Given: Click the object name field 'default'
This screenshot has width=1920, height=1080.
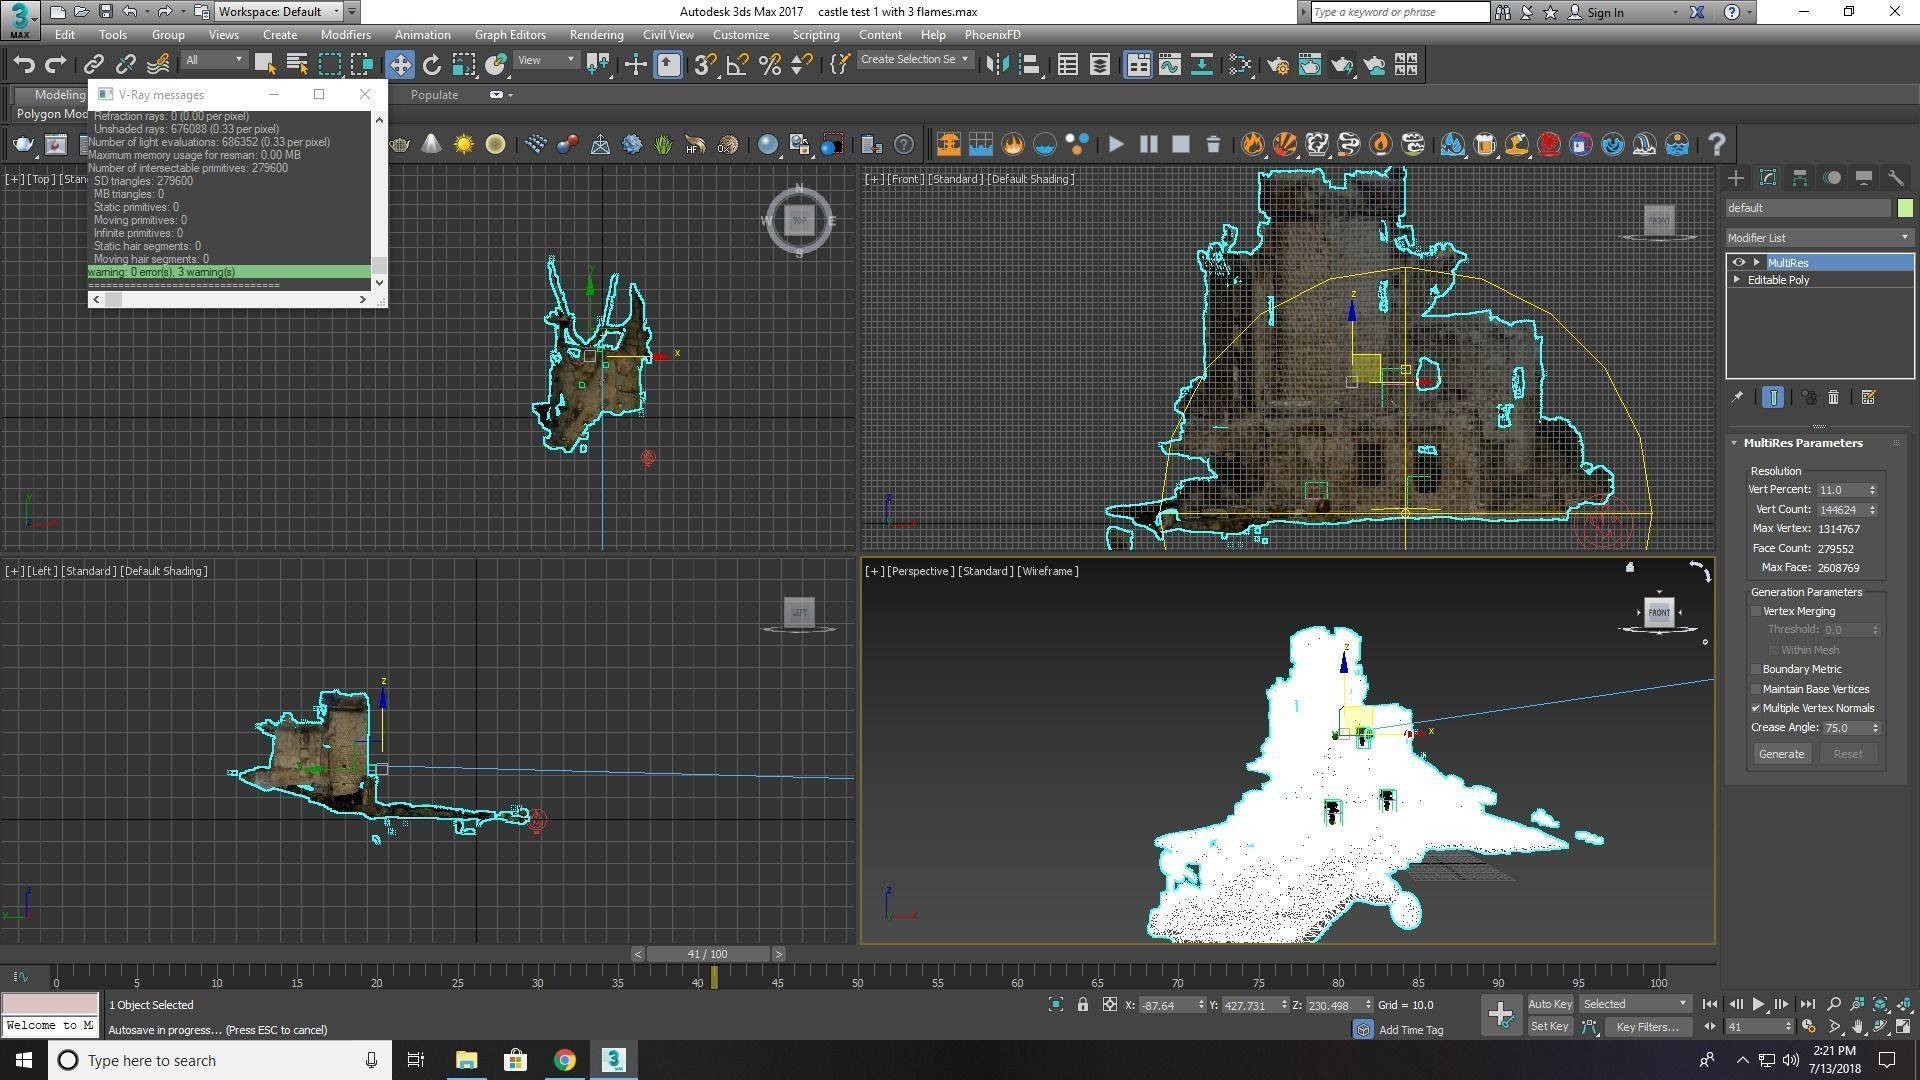Looking at the screenshot, I should (x=1808, y=208).
